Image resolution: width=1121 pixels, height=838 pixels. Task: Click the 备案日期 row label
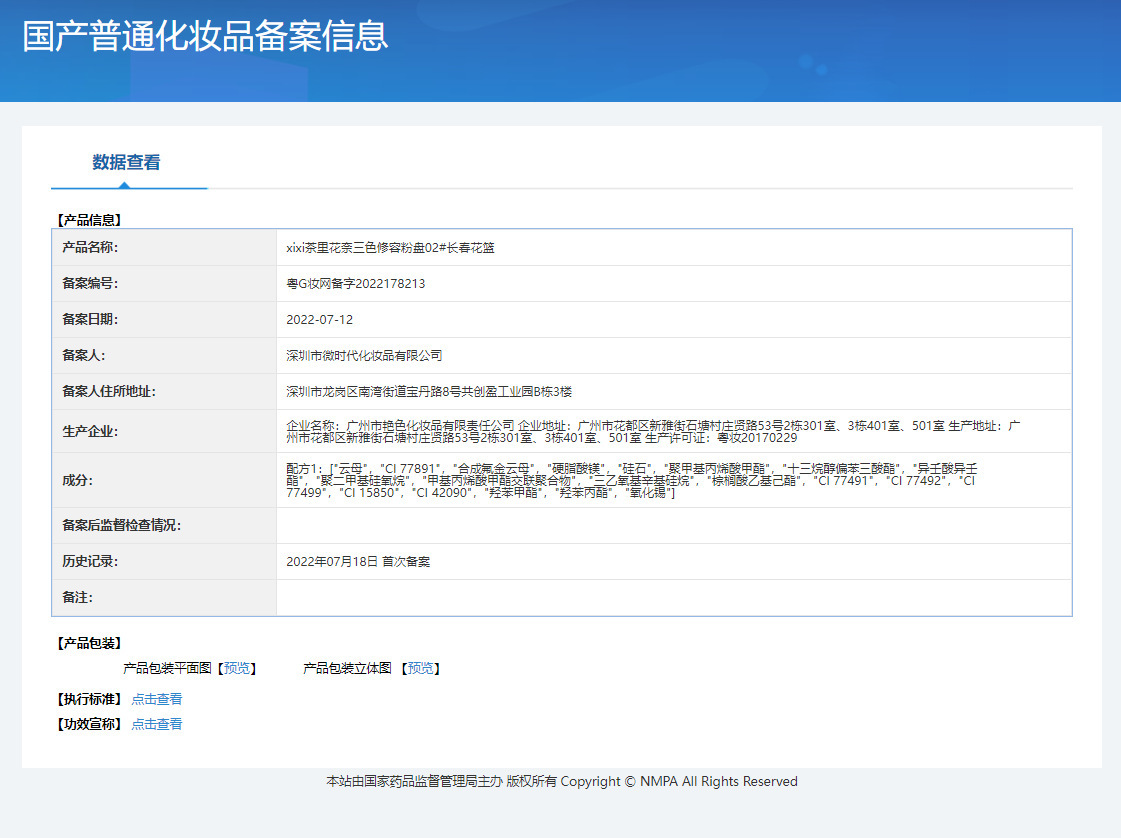click(90, 319)
